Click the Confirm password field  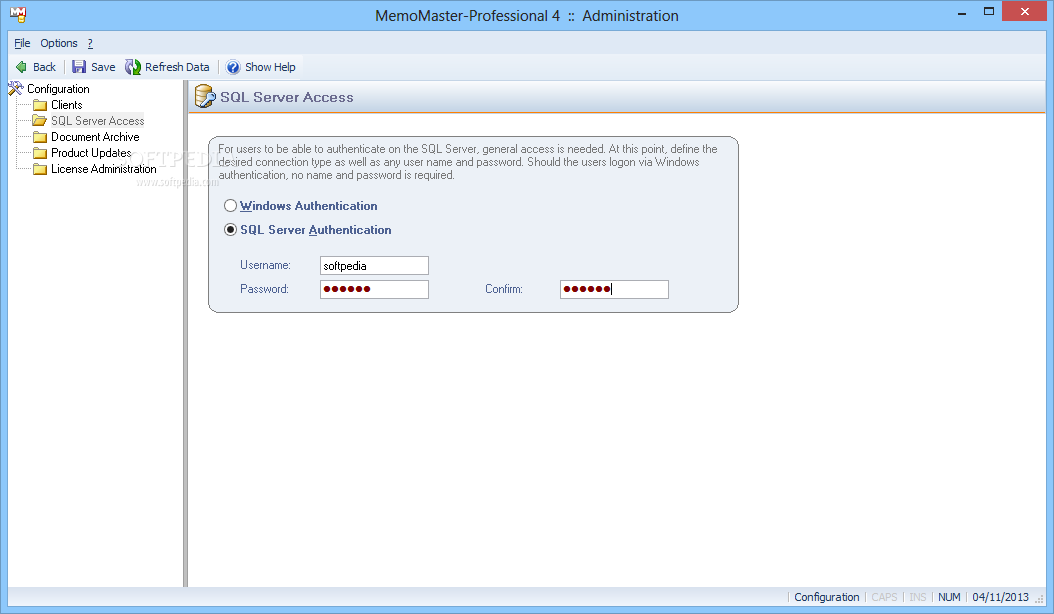click(x=614, y=289)
